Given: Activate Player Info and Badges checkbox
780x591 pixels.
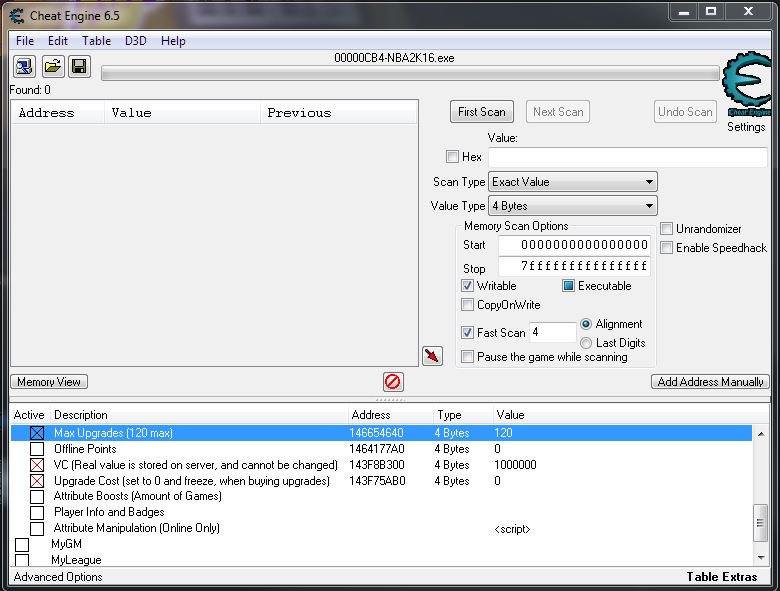Looking at the screenshot, I should pyautogui.click(x=37, y=512).
